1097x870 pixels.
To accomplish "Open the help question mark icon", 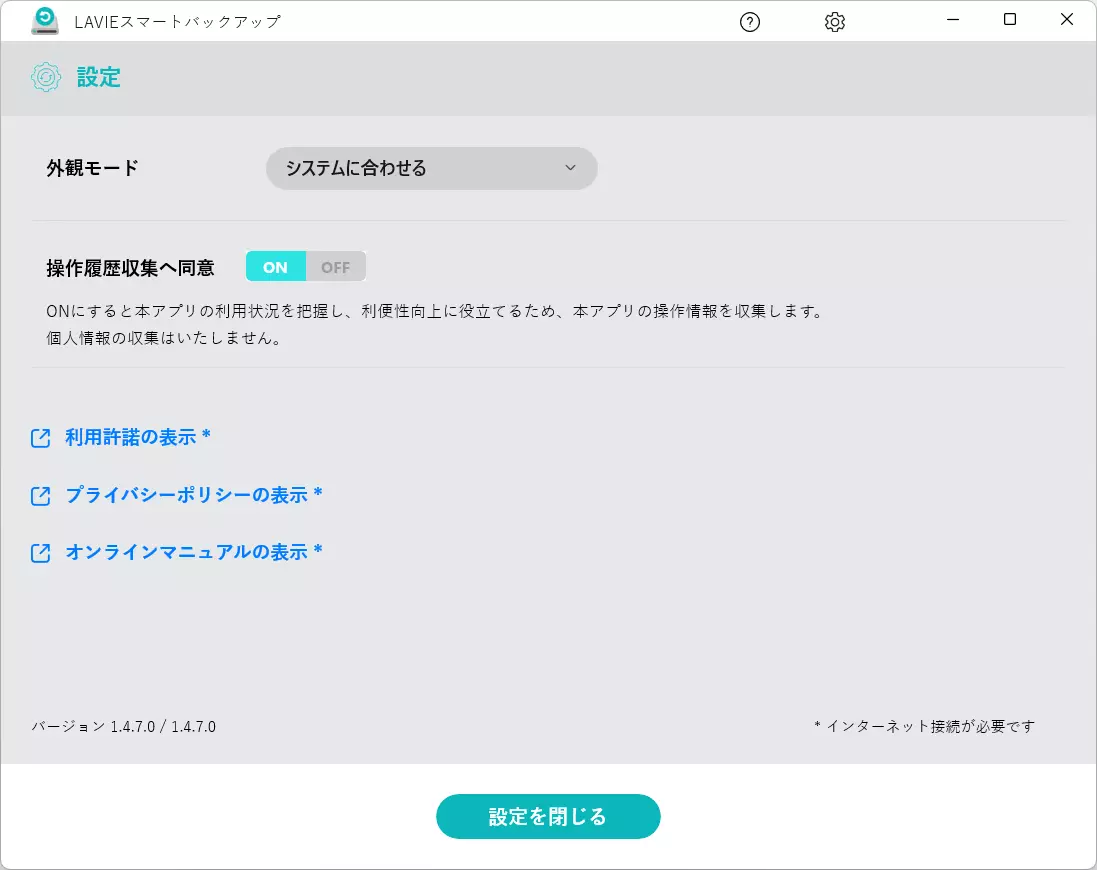I will point(749,22).
